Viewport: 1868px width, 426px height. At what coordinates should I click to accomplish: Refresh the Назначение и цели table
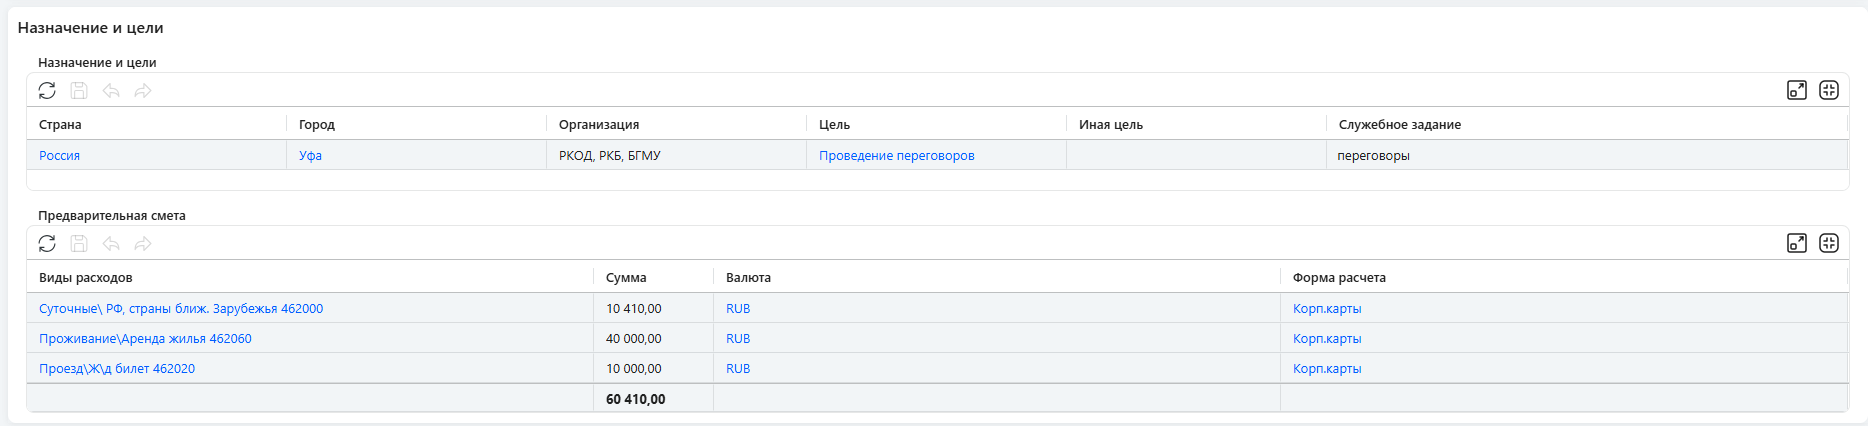[47, 91]
